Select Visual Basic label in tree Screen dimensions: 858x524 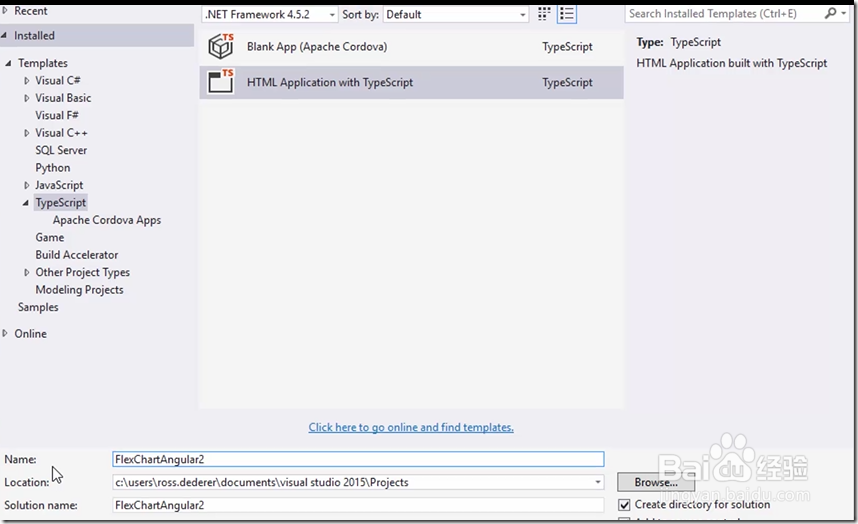[x=63, y=98]
